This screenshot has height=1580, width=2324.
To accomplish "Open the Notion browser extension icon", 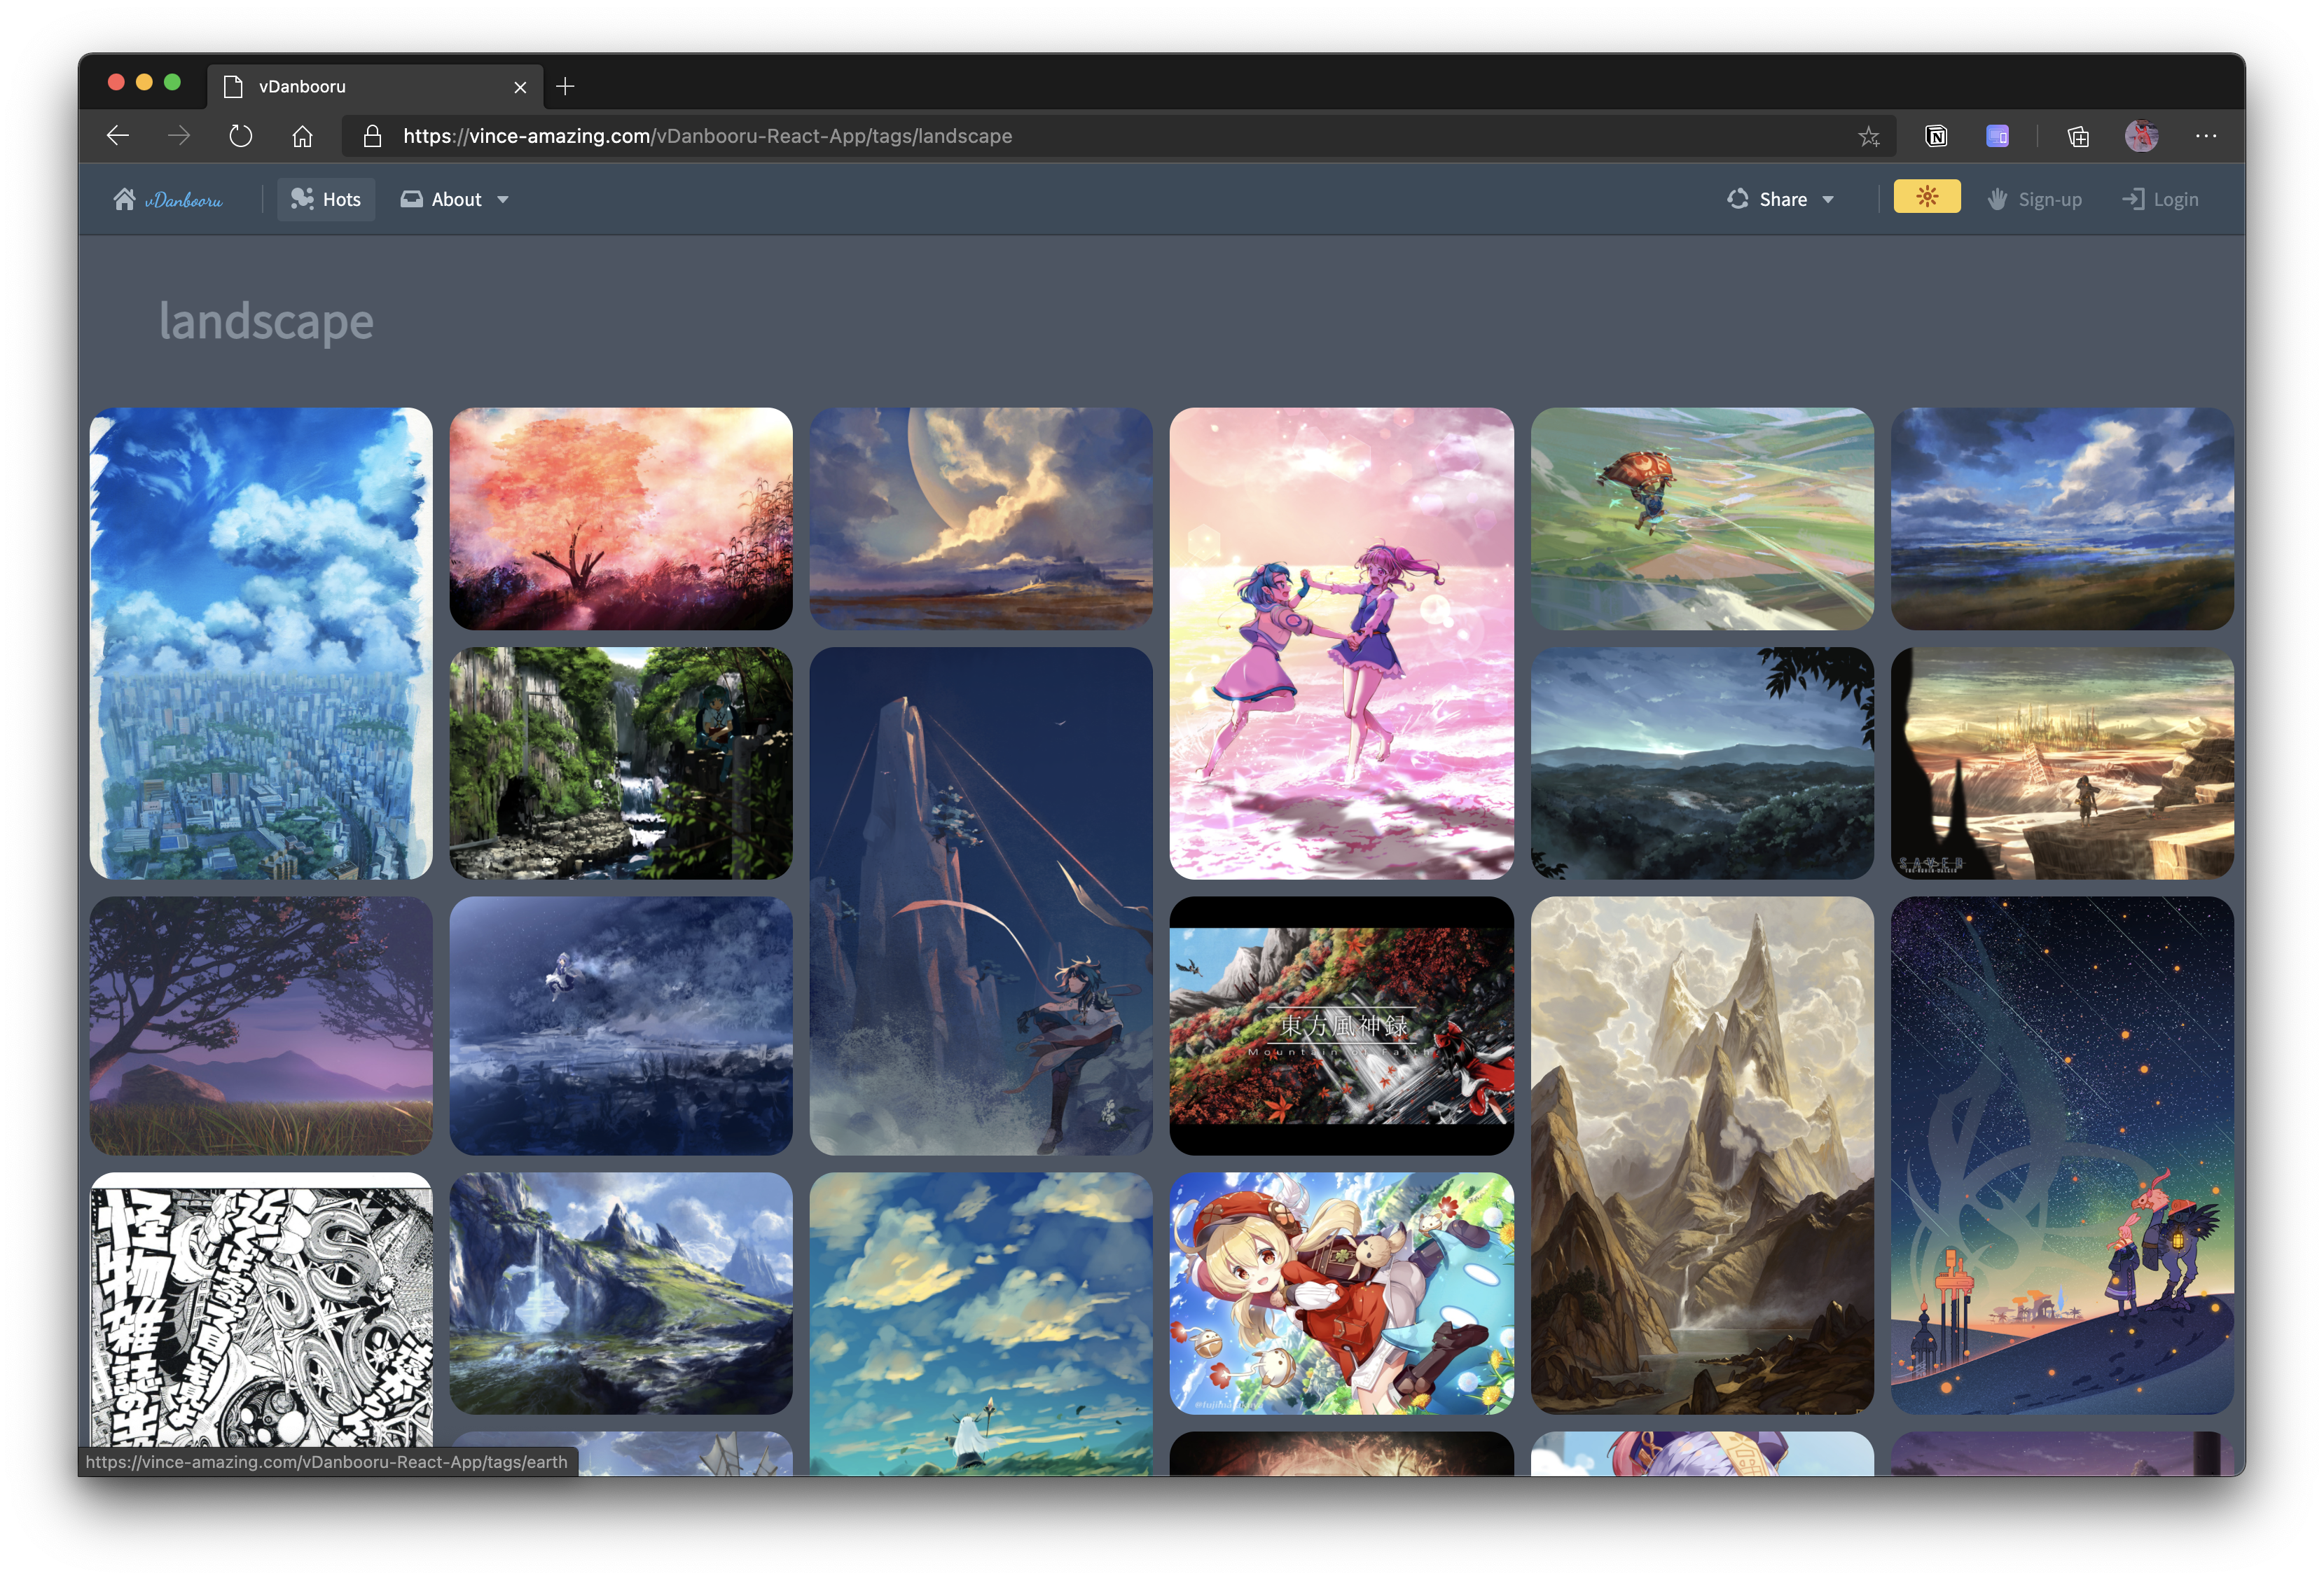I will tap(1936, 136).
